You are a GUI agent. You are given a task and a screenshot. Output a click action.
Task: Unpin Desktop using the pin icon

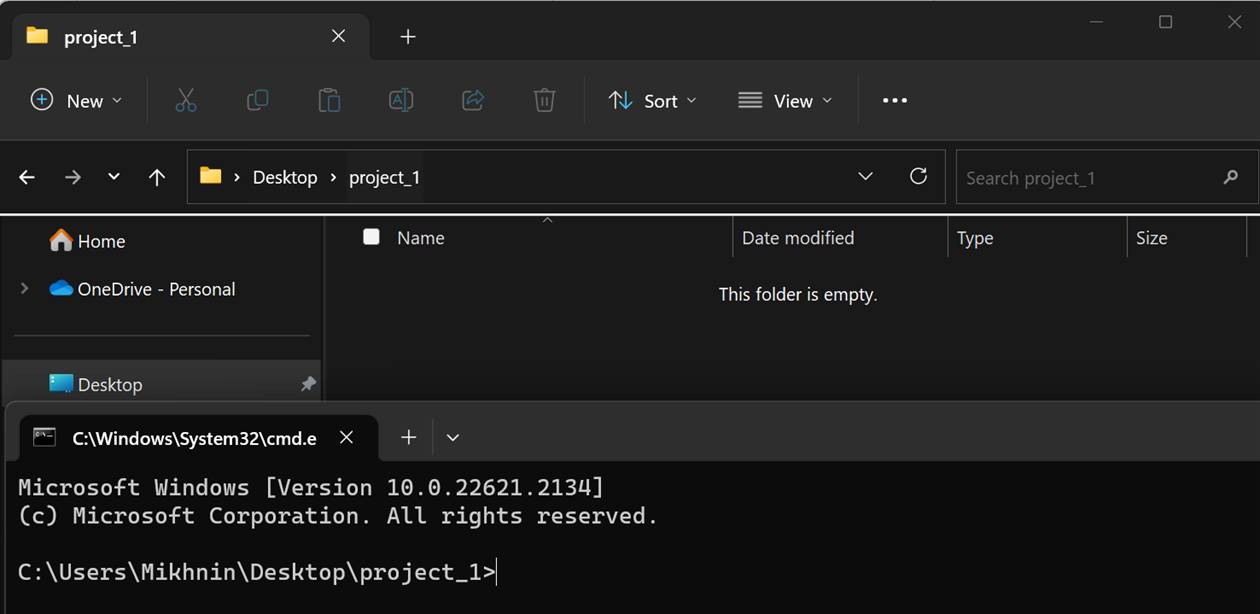coord(308,384)
